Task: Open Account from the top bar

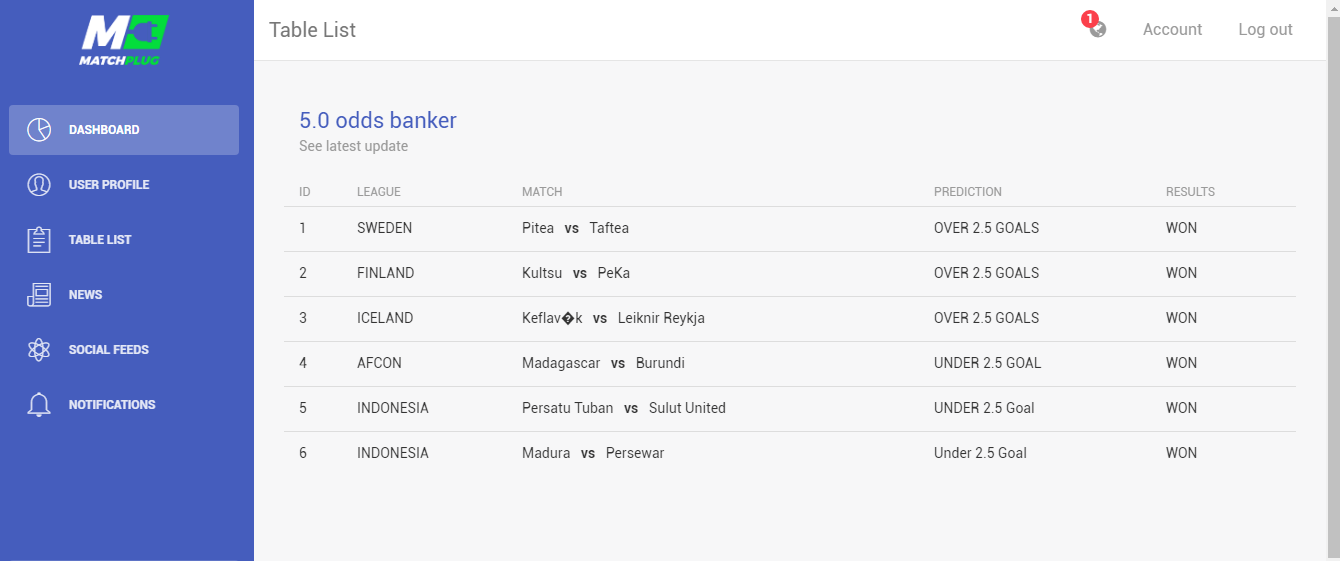Action: click(1172, 30)
